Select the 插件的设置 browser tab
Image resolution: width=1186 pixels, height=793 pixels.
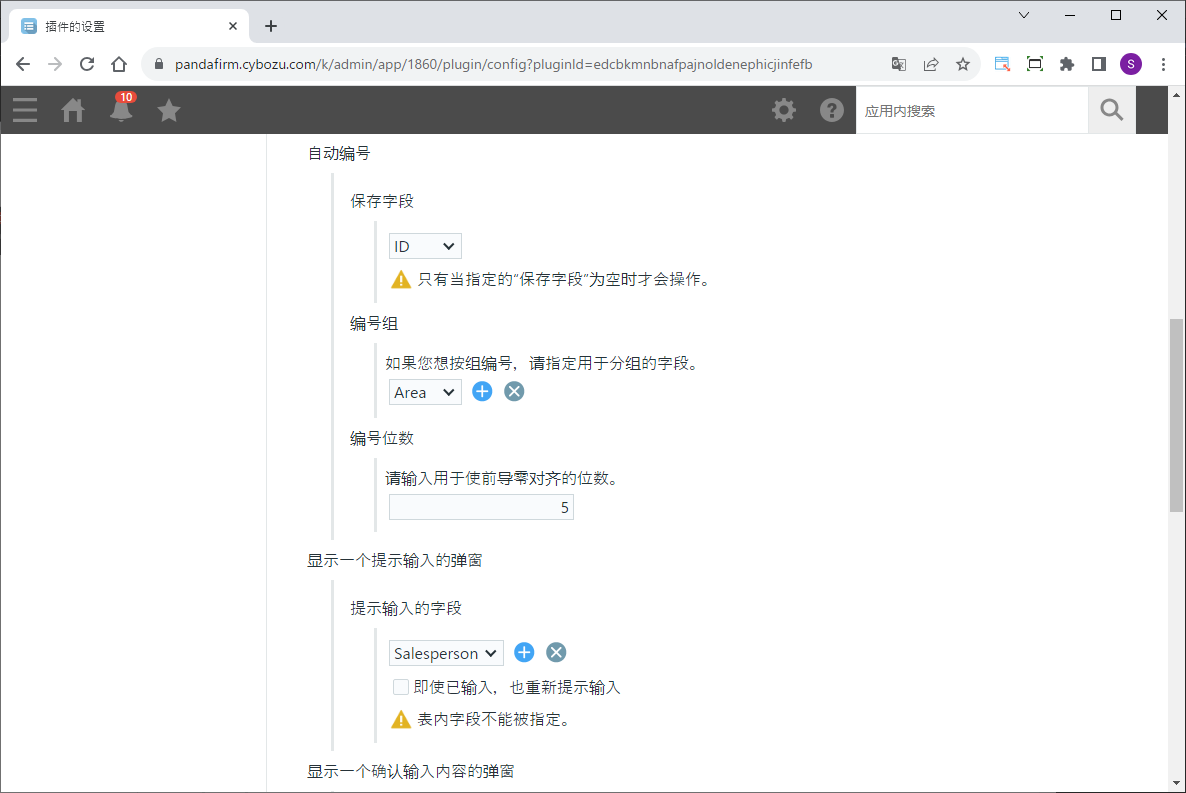click(x=125, y=26)
